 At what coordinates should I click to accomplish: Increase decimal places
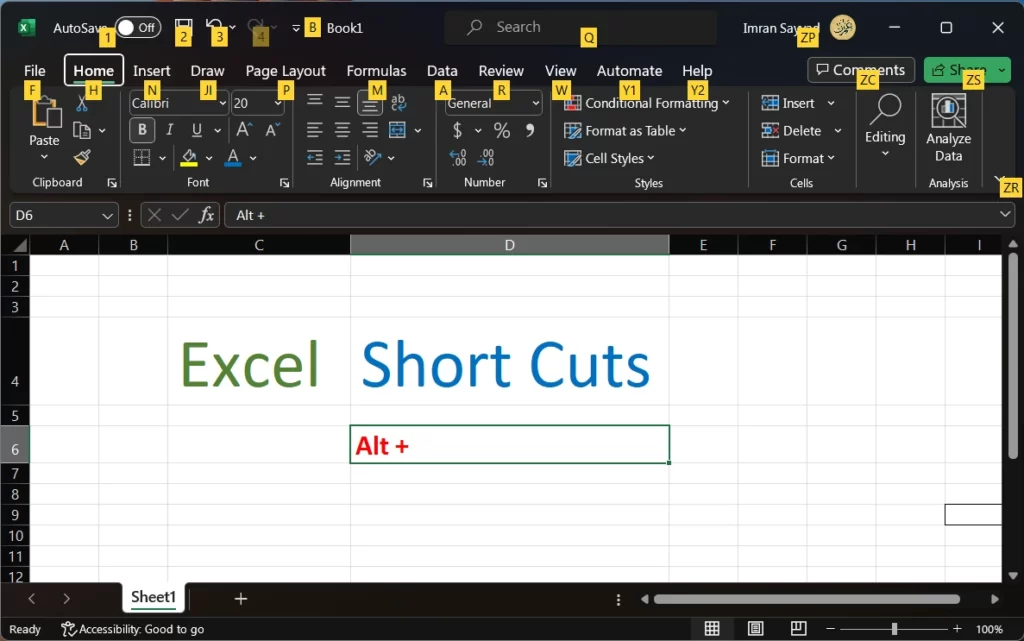(458, 157)
